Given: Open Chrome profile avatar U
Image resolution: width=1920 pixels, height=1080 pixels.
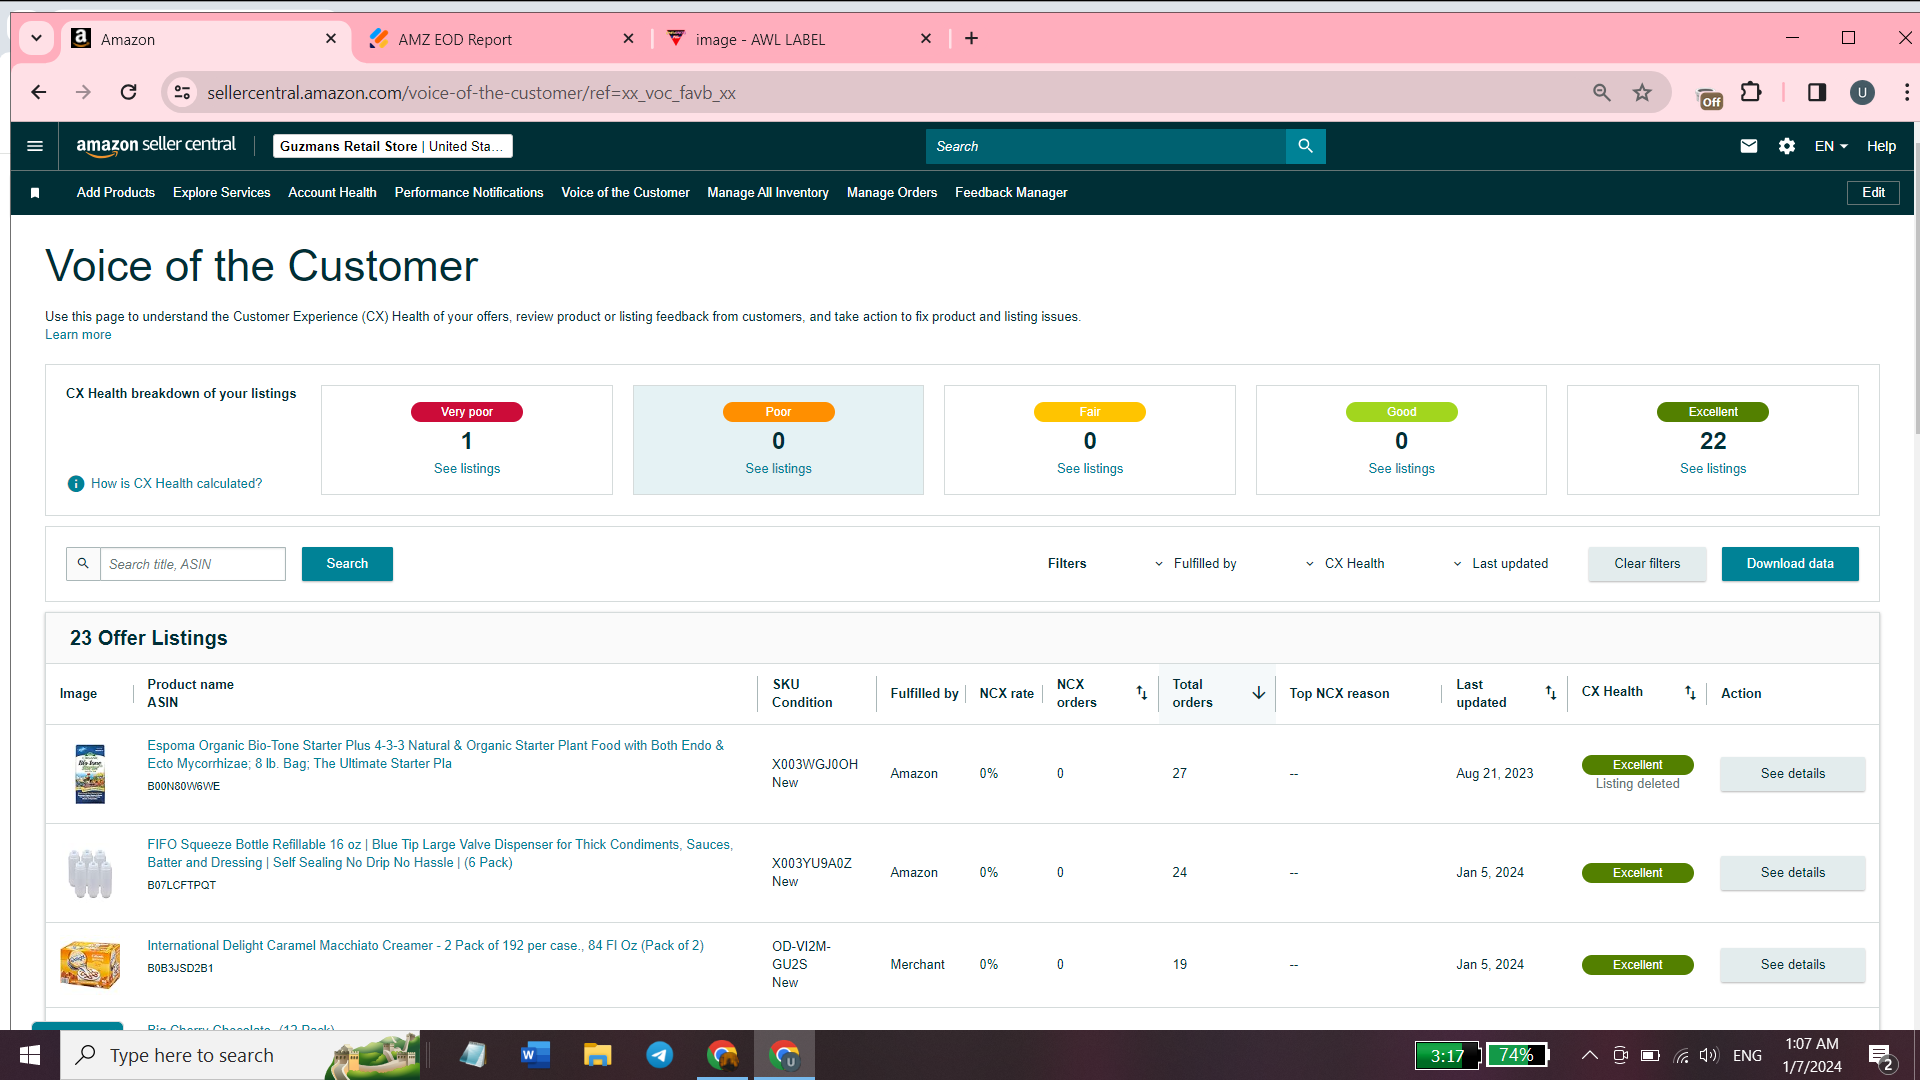Looking at the screenshot, I should pos(1862,93).
